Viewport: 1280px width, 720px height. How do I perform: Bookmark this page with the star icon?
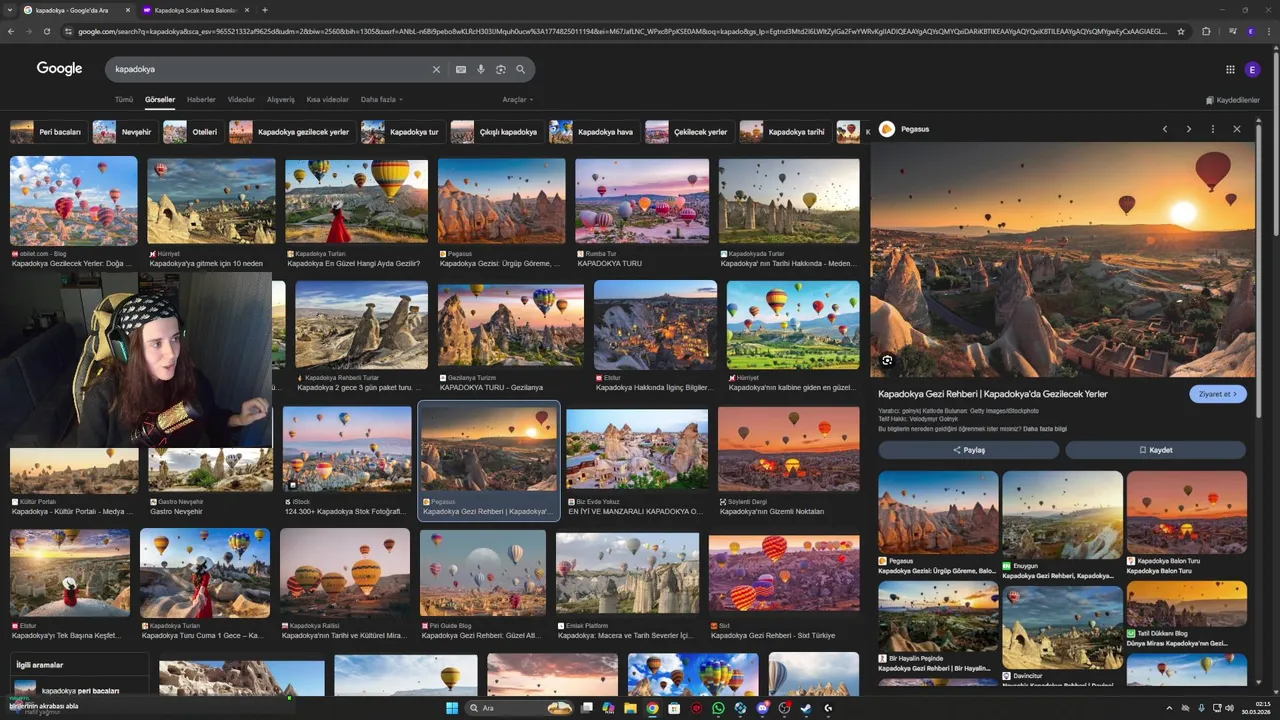[1181, 31]
